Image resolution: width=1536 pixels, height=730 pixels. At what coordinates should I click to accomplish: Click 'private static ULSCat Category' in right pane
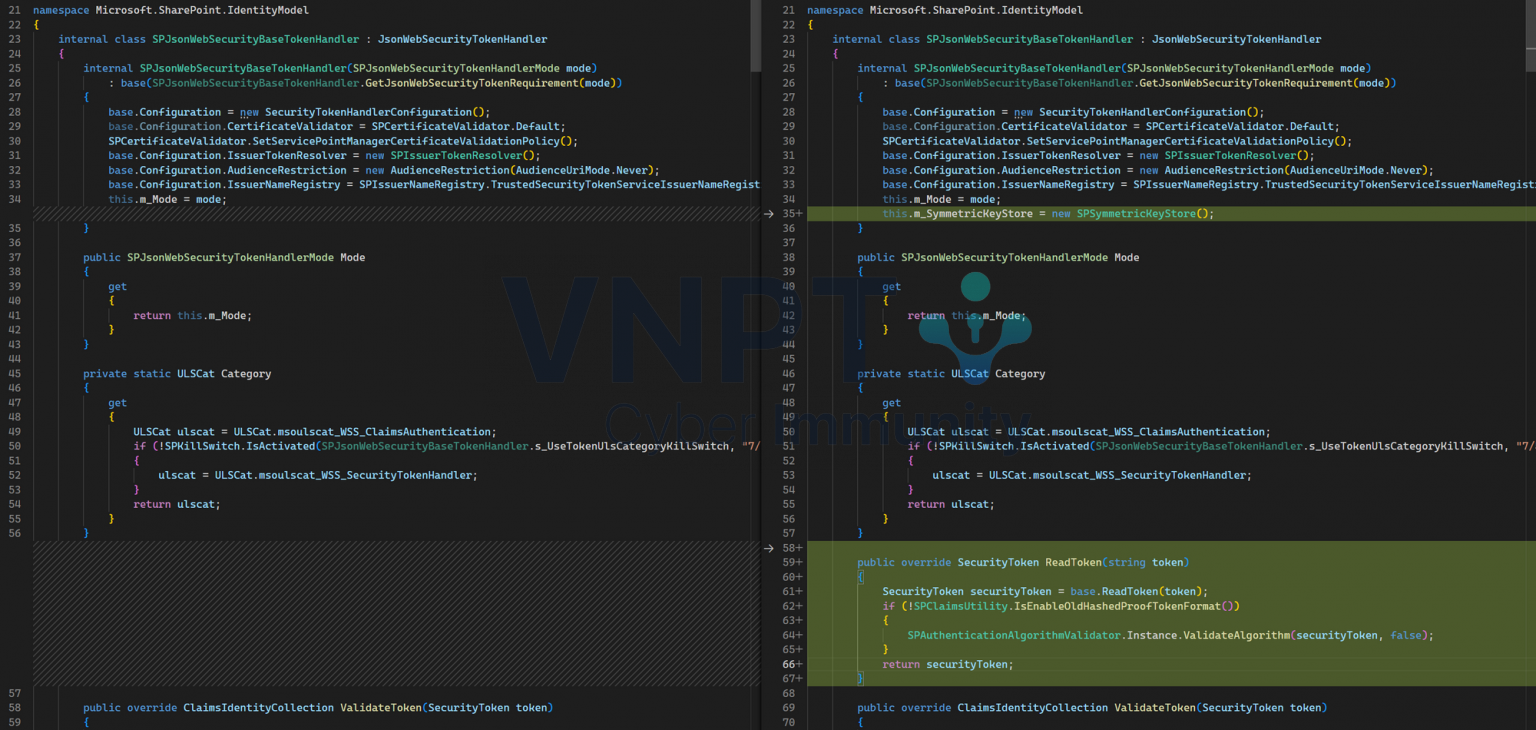(951, 373)
